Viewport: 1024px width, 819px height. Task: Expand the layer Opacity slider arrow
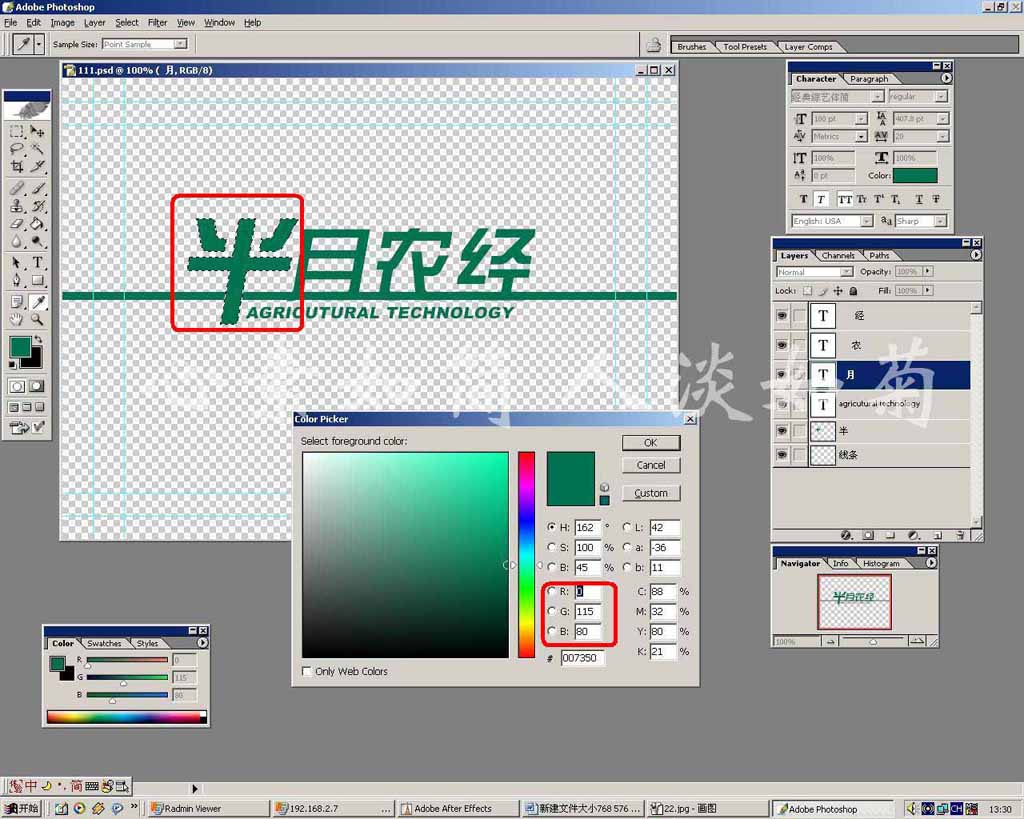coord(928,271)
